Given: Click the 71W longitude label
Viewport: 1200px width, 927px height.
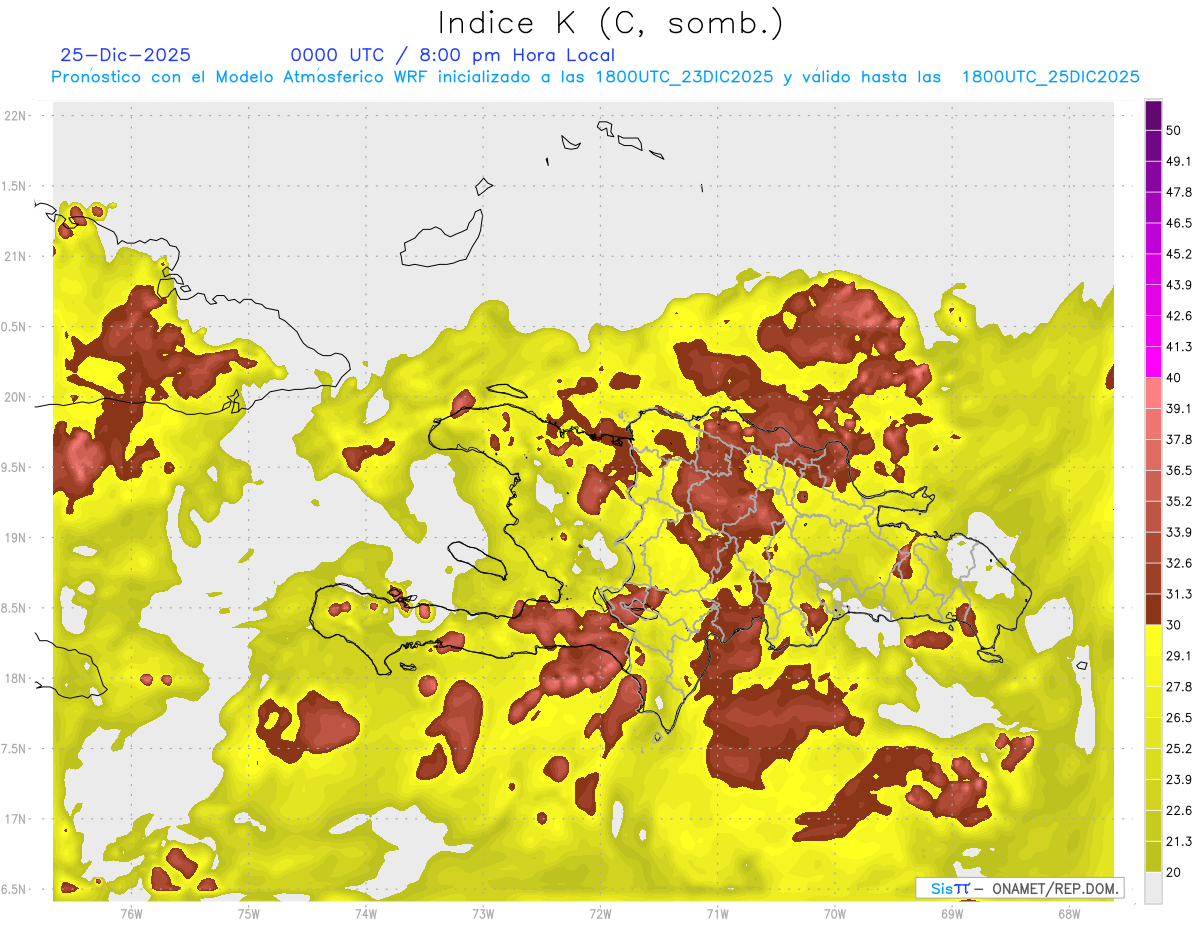Looking at the screenshot, I should 717,913.
